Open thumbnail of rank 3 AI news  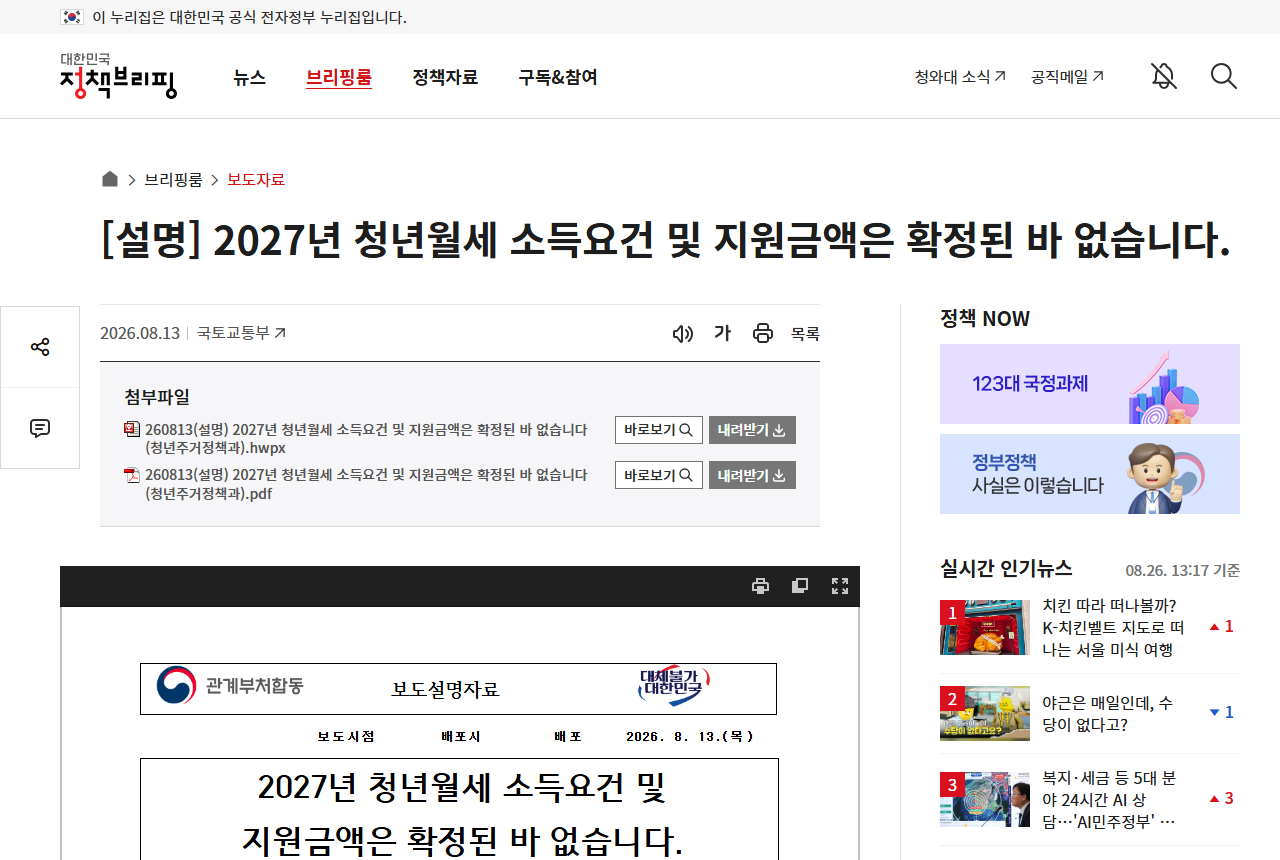click(985, 799)
